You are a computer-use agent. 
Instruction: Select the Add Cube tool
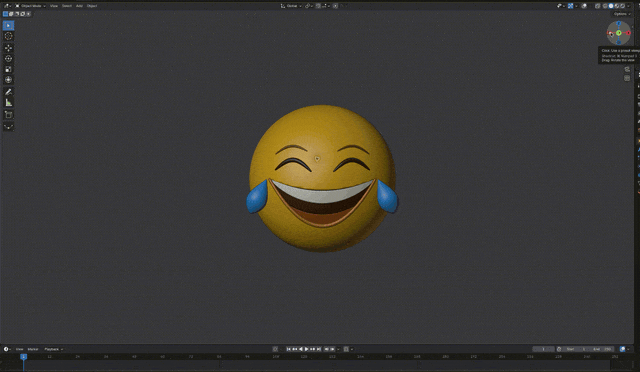8,114
